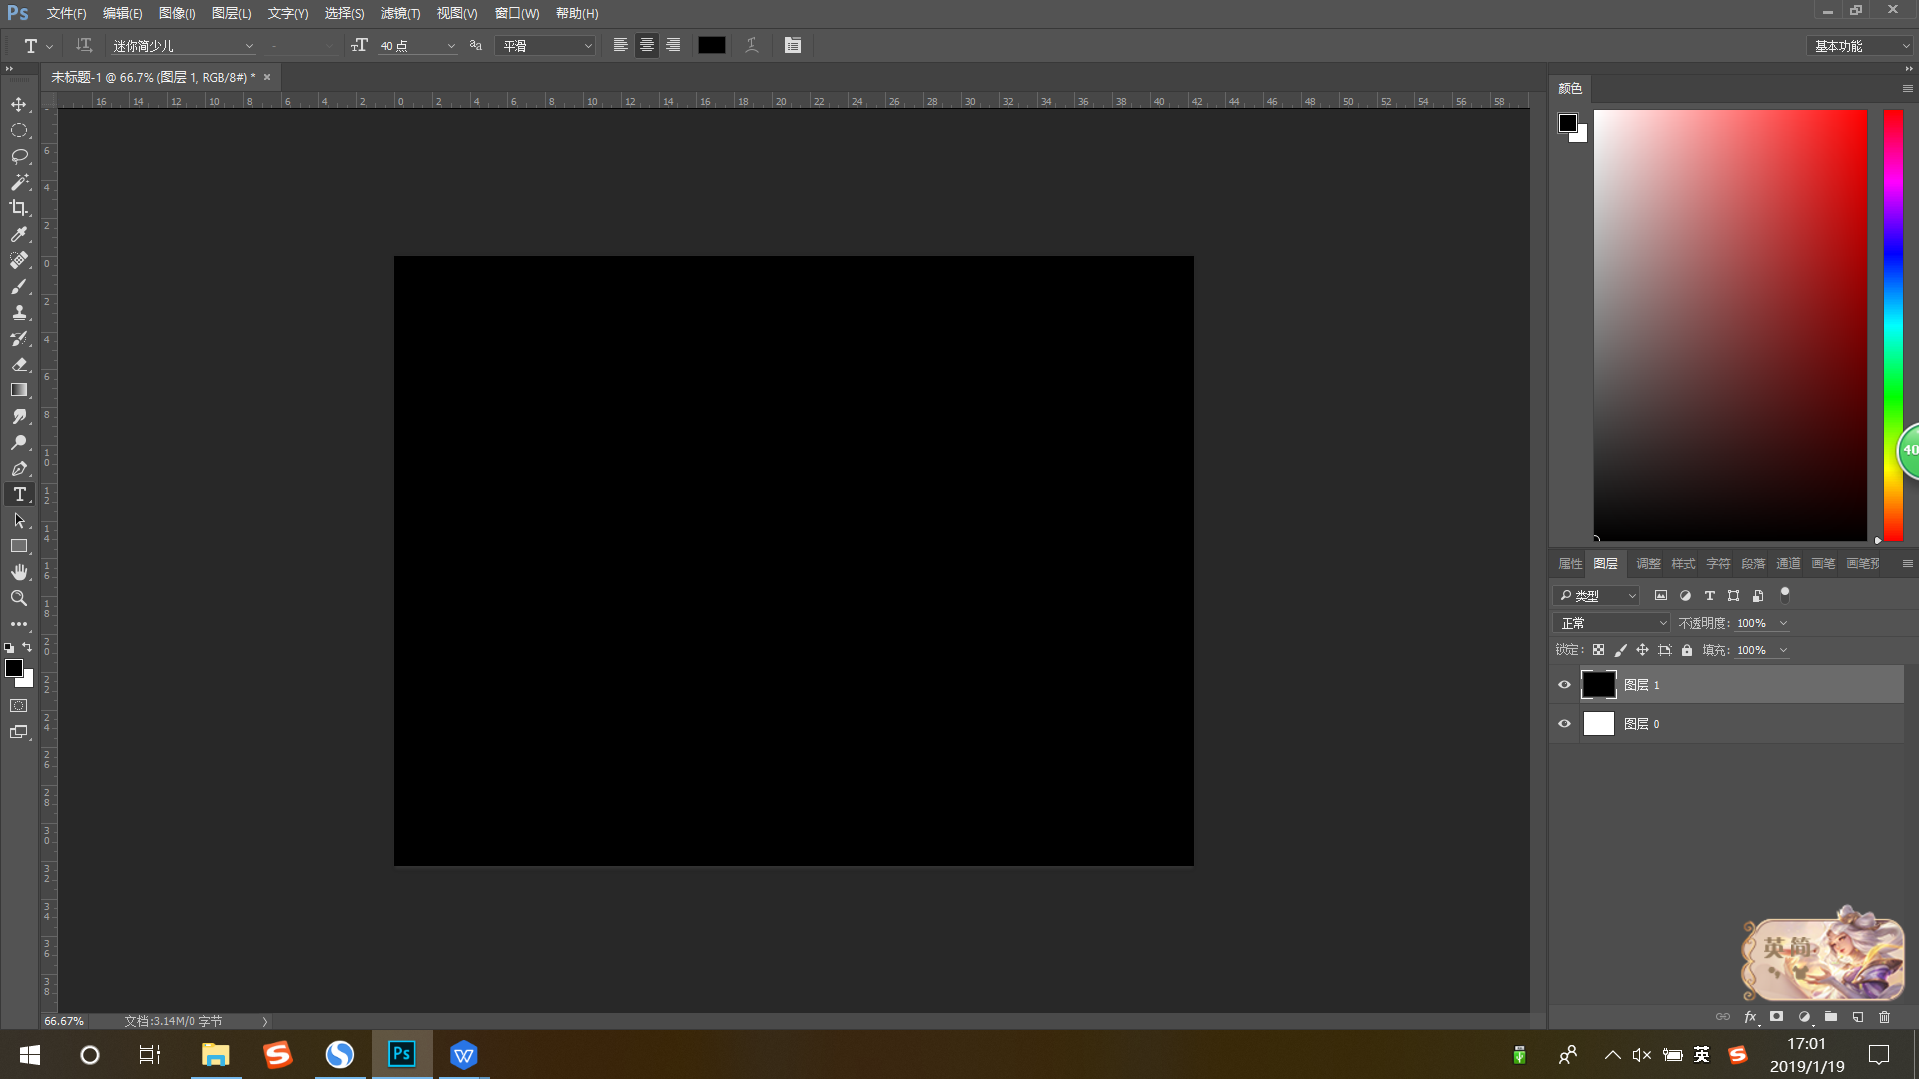This screenshot has height=1079, width=1919.
Task: Open the layer blend mode dropdown
Action: [1612, 623]
